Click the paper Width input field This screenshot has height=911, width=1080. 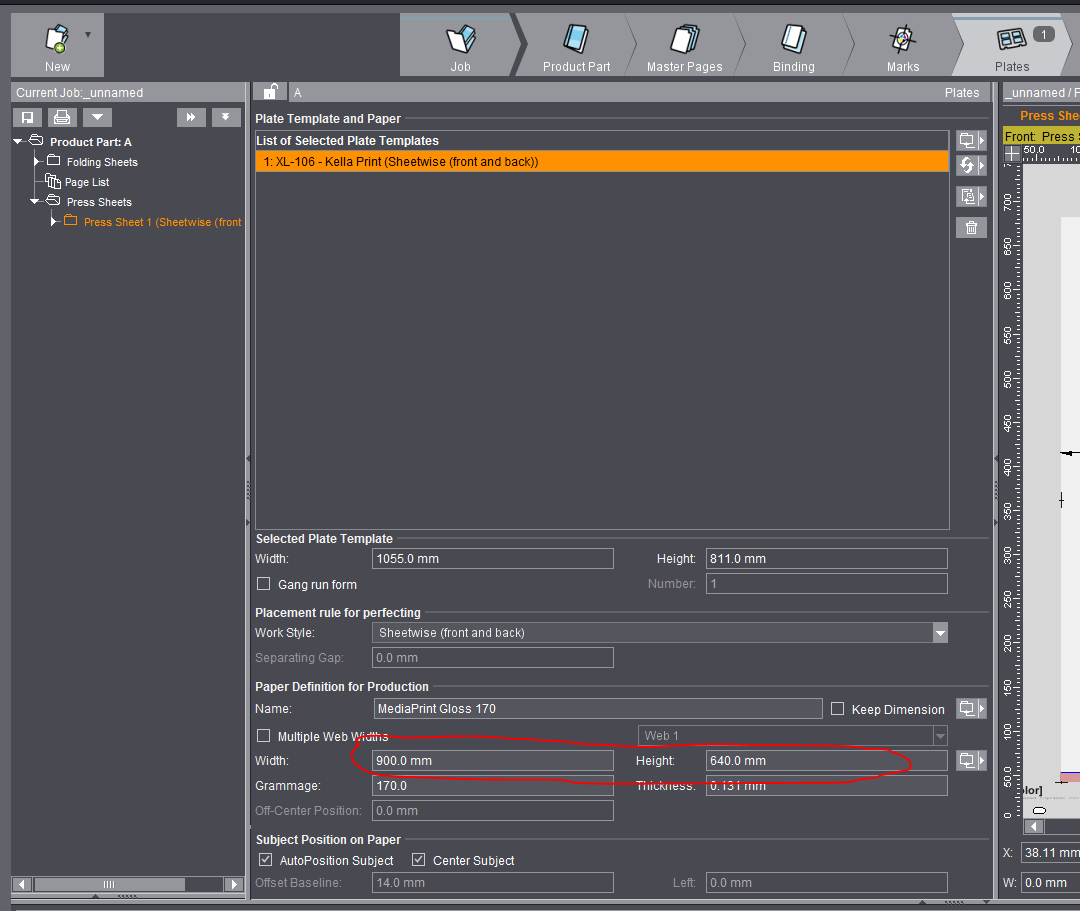point(492,761)
